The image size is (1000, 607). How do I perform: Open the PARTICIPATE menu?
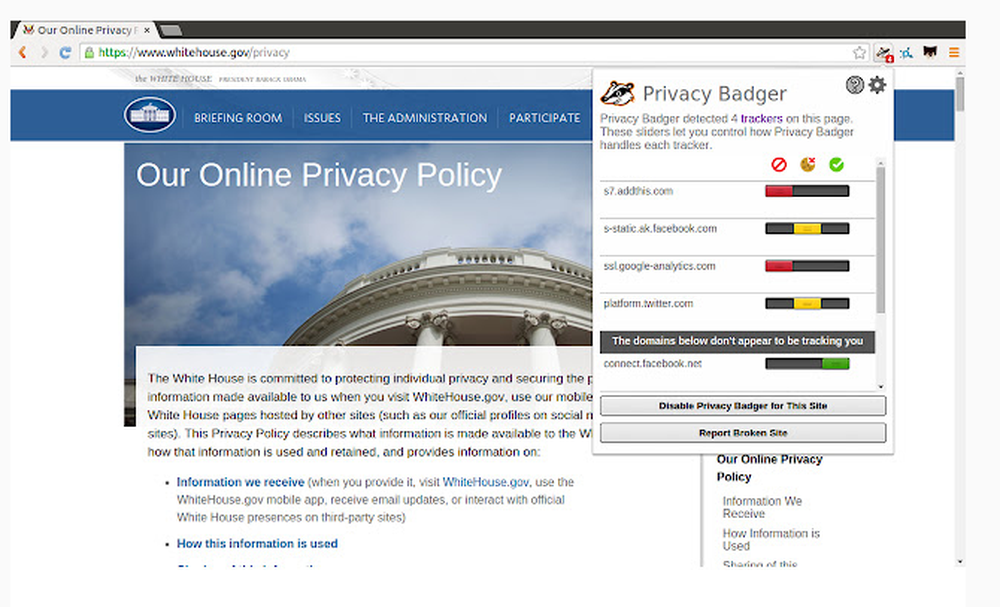tap(545, 118)
